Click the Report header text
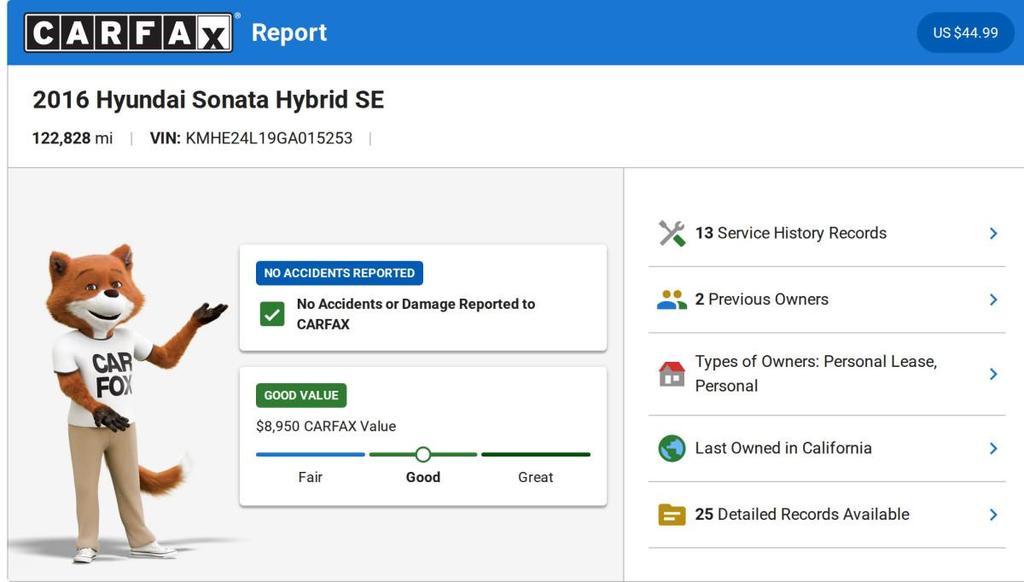Image resolution: width=1024 pixels, height=582 pixels. [x=289, y=33]
